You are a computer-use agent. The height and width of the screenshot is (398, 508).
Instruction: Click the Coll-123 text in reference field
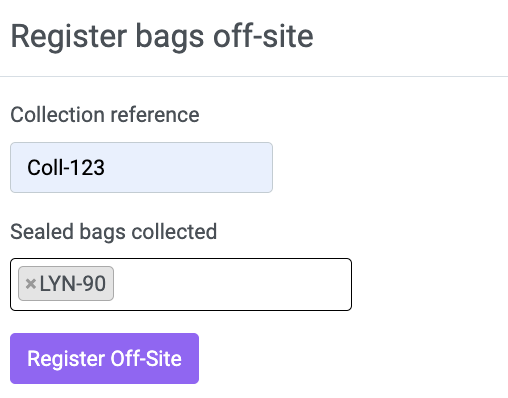coord(66,167)
